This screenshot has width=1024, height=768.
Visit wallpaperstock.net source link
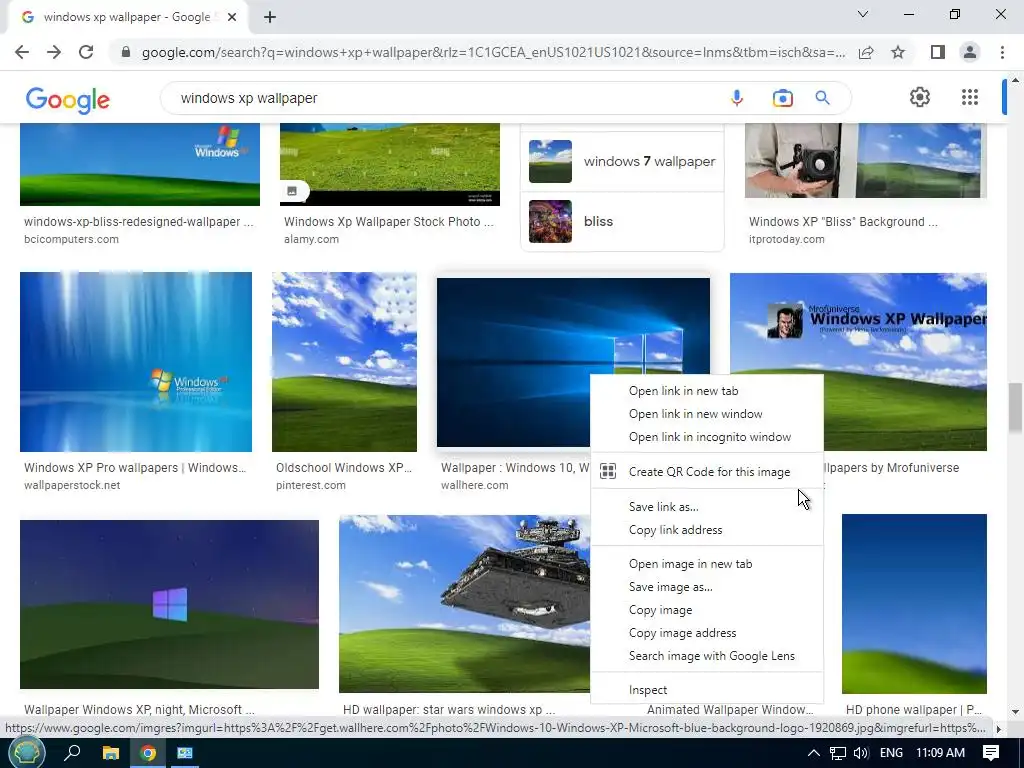[x=72, y=485]
